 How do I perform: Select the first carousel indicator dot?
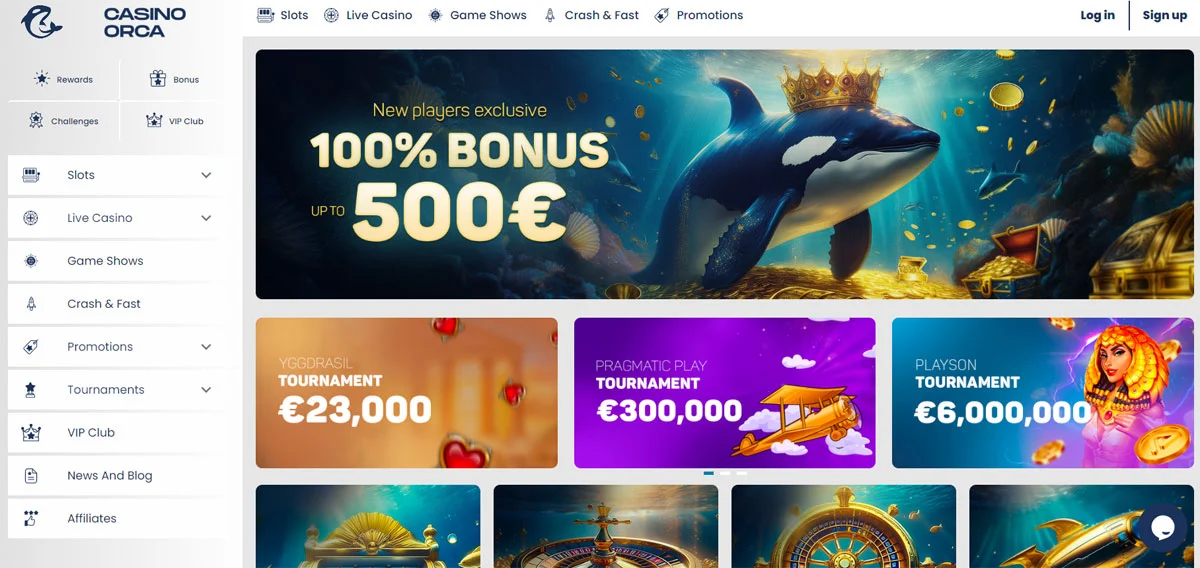coord(709,473)
